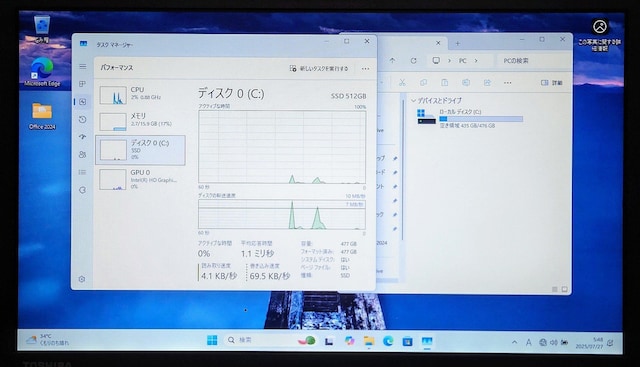Open the App history icon in Task Manager
This screenshot has width=640, height=367.
pyautogui.click(x=82, y=119)
